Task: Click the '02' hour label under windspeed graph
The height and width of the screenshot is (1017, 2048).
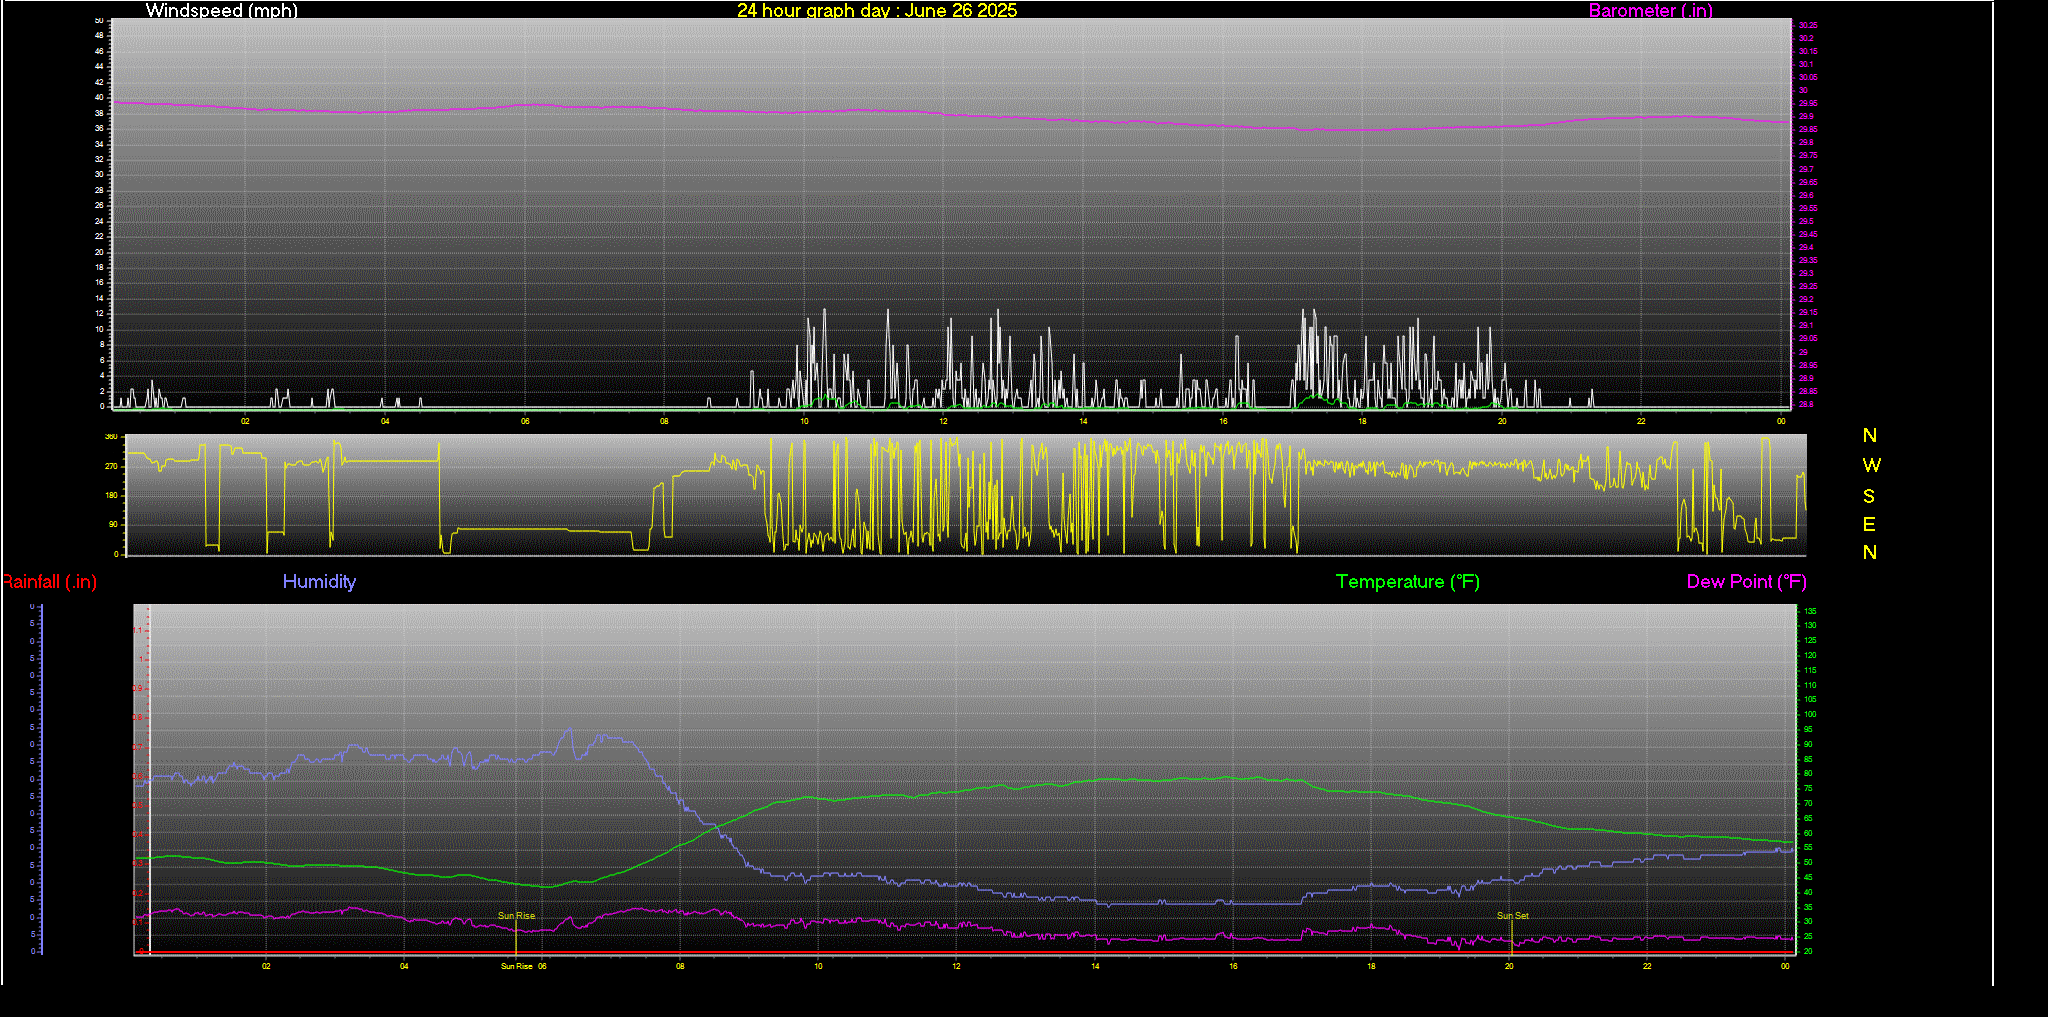Action: click(245, 421)
